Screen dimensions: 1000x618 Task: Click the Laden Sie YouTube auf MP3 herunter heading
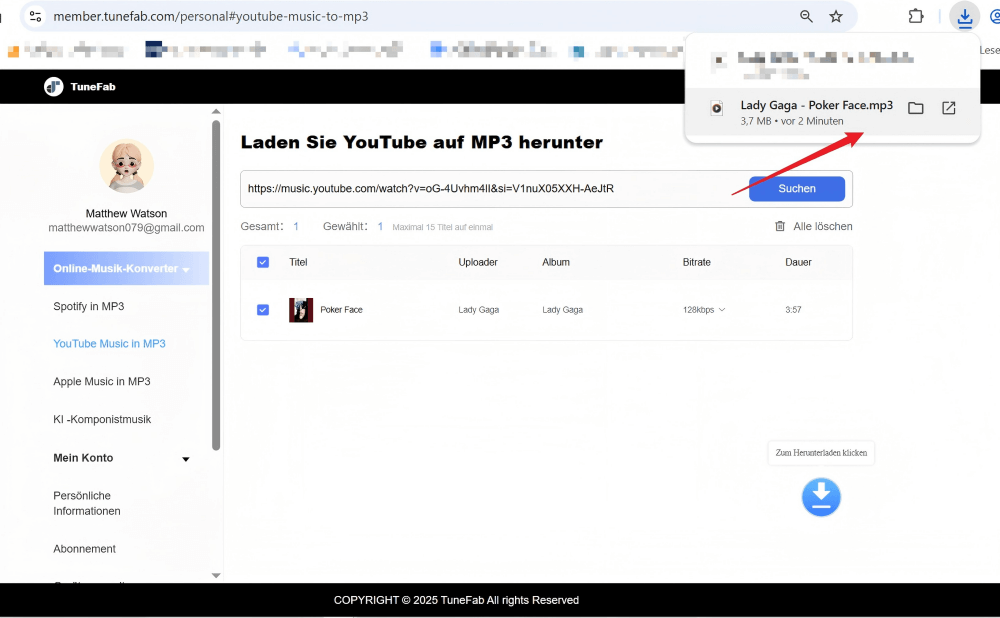(x=422, y=142)
